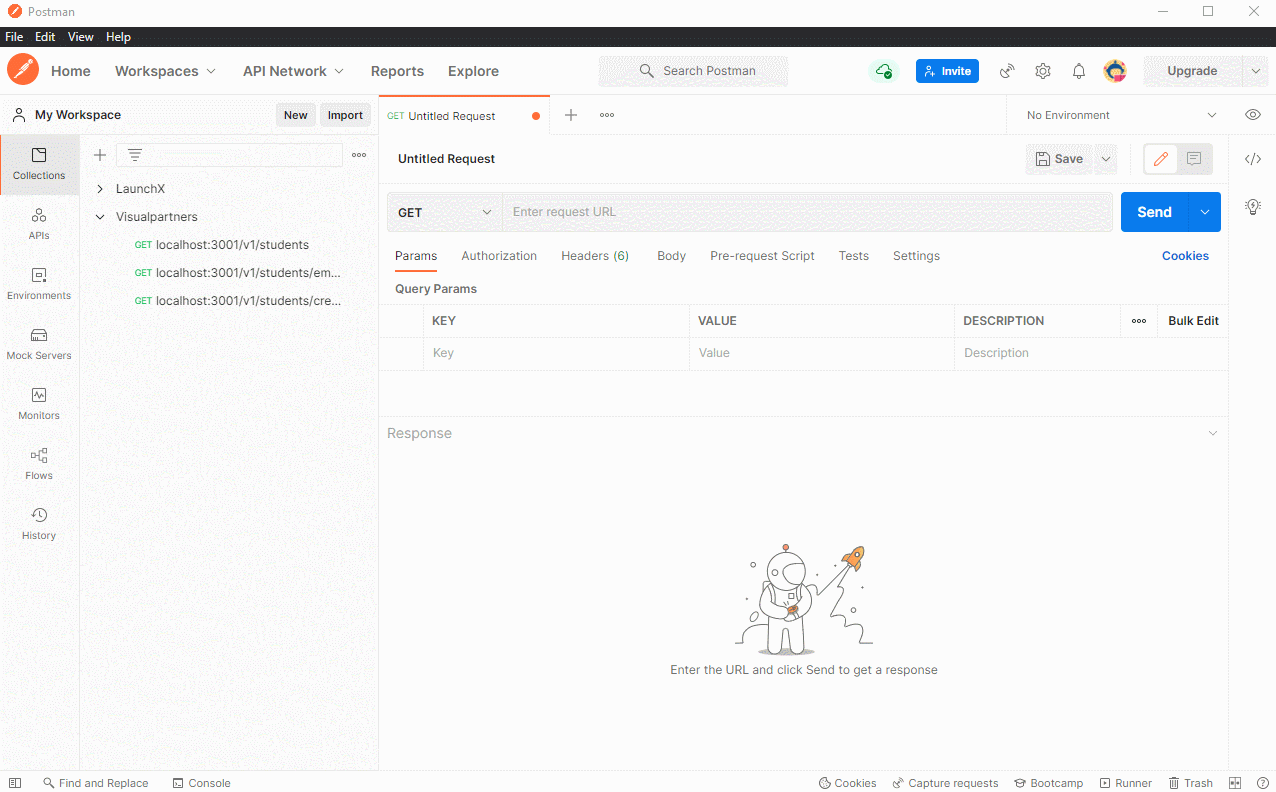Click Bulk Edit for query params
This screenshot has width=1276, height=792.
tap(1193, 321)
